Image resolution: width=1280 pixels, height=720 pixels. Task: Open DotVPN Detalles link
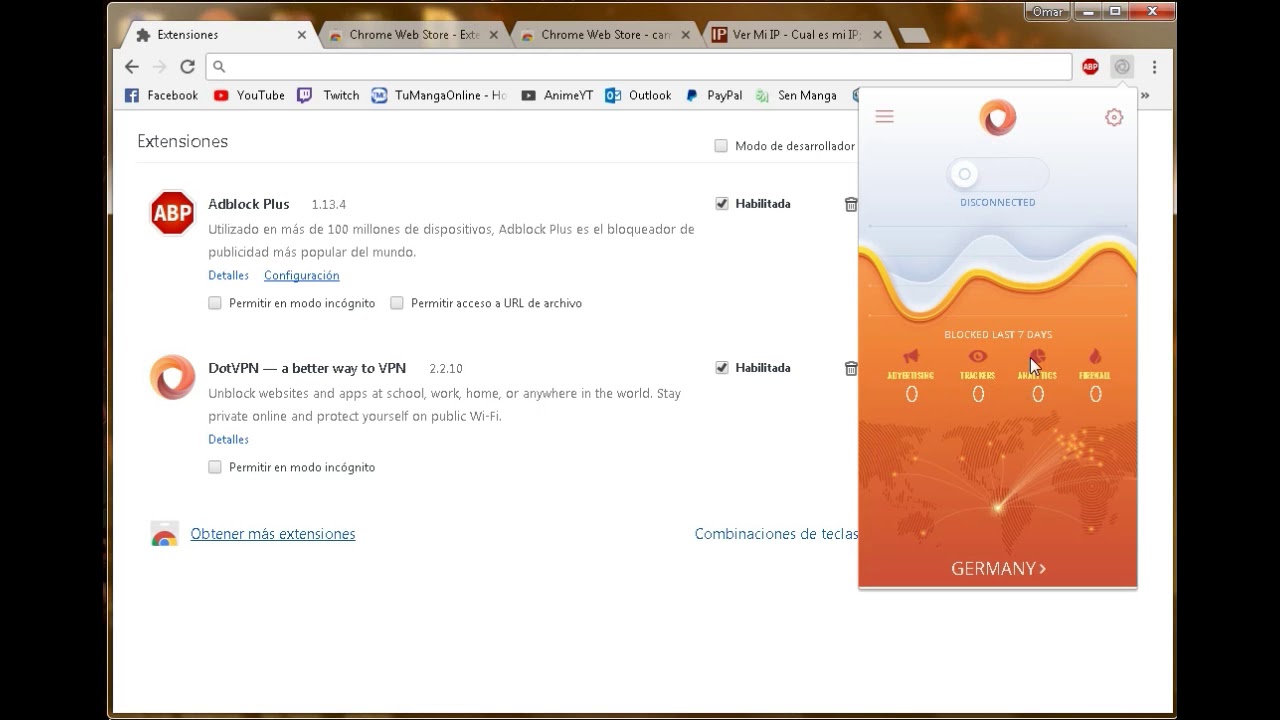(x=228, y=439)
